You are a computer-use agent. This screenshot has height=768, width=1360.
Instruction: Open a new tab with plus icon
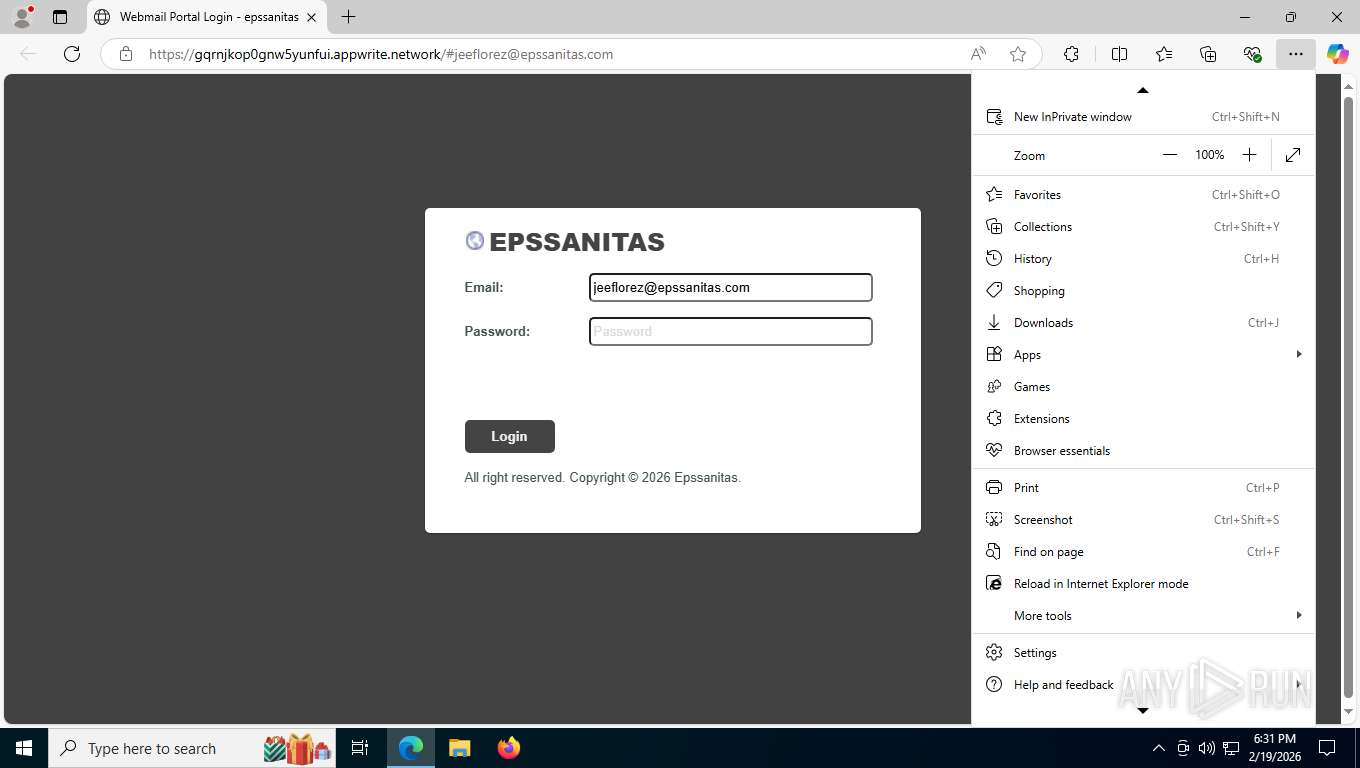(348, 17)
